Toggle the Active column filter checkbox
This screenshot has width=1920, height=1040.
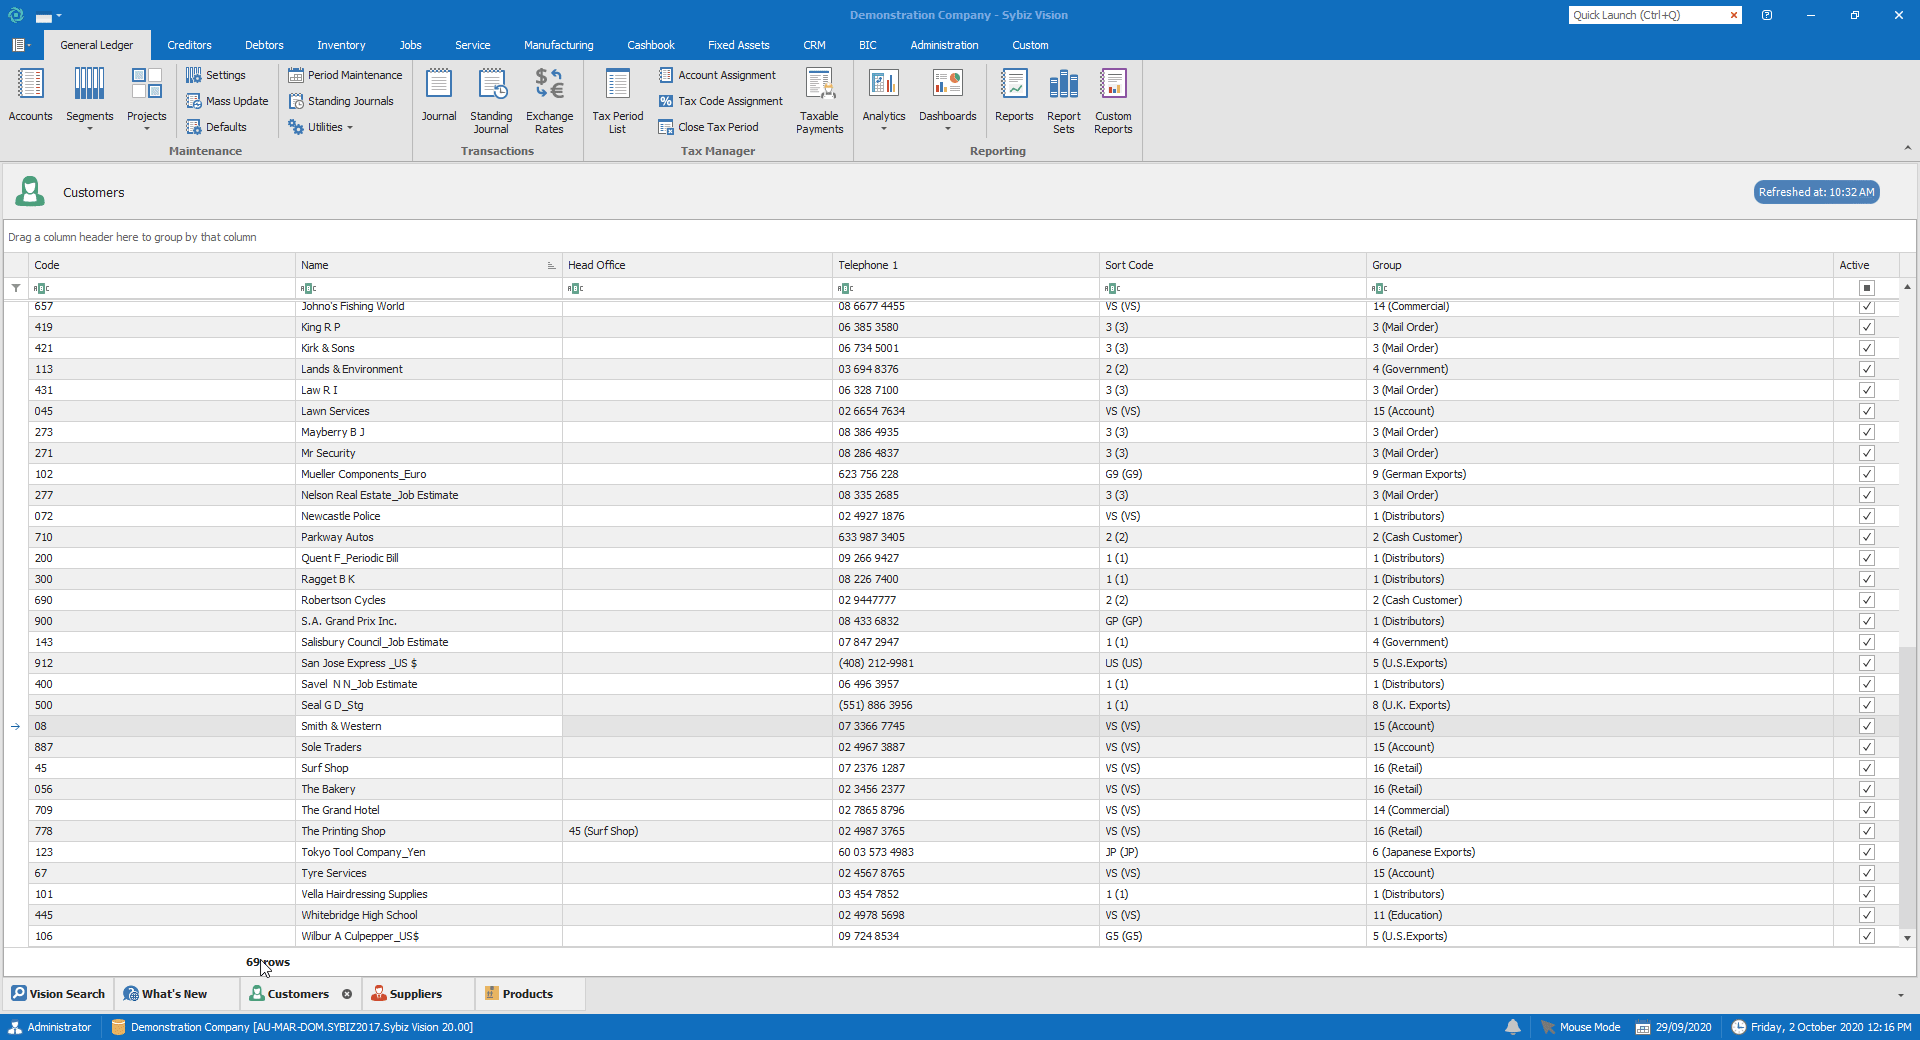point(1866,288)
